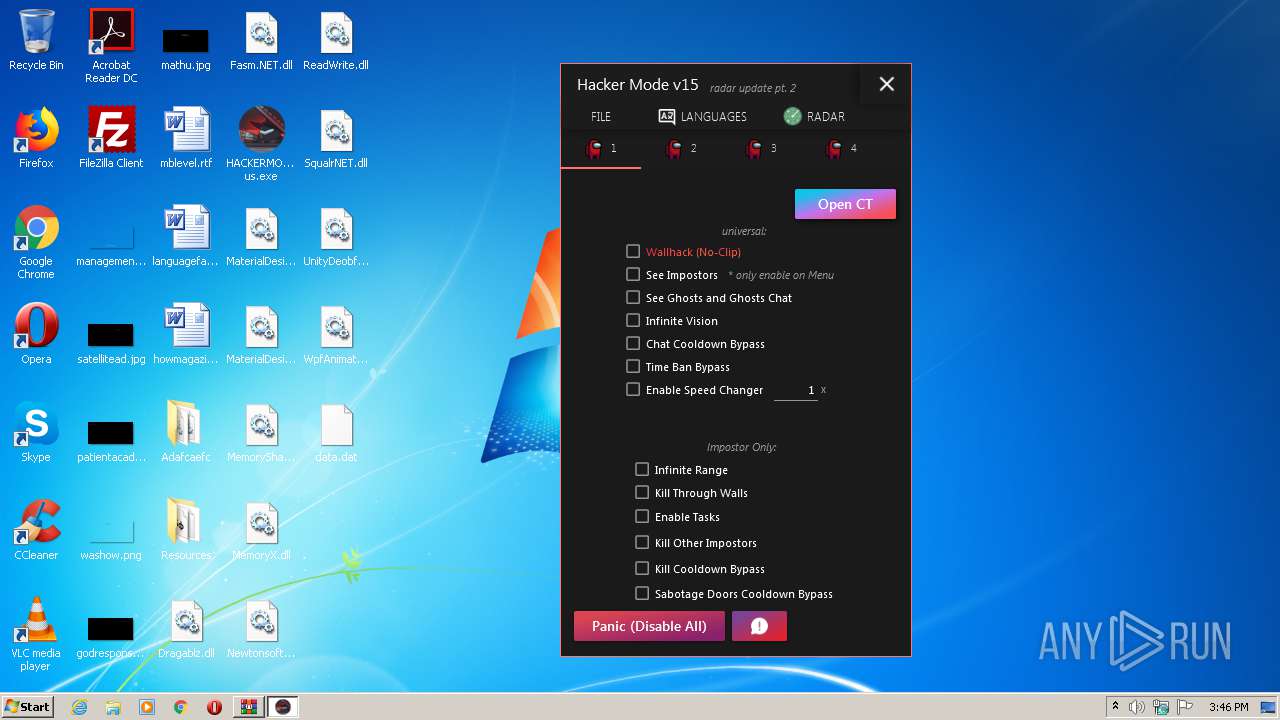
Task: Select the Adafcaefc folder icon
Action: (186, 432)
